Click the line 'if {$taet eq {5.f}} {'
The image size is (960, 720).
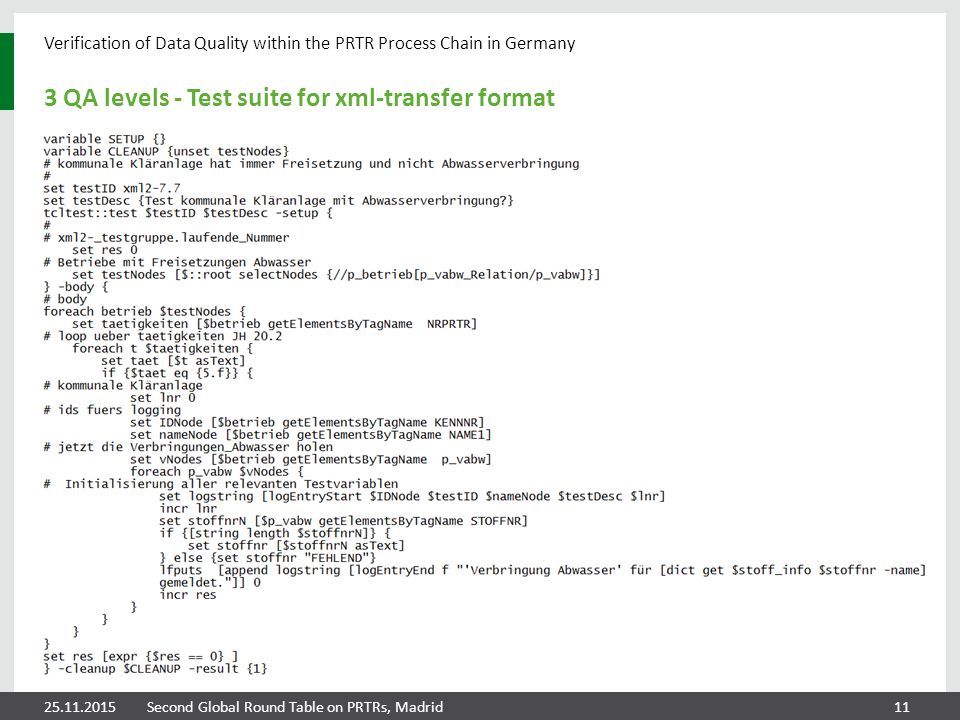(x=178, y=373)
